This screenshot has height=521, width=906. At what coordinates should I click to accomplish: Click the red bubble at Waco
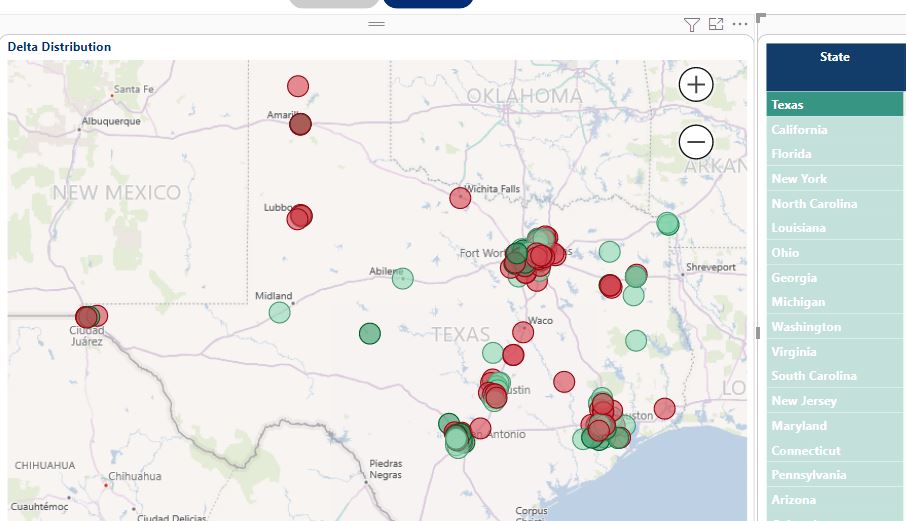pyautogui.click(x=523, y=332)
